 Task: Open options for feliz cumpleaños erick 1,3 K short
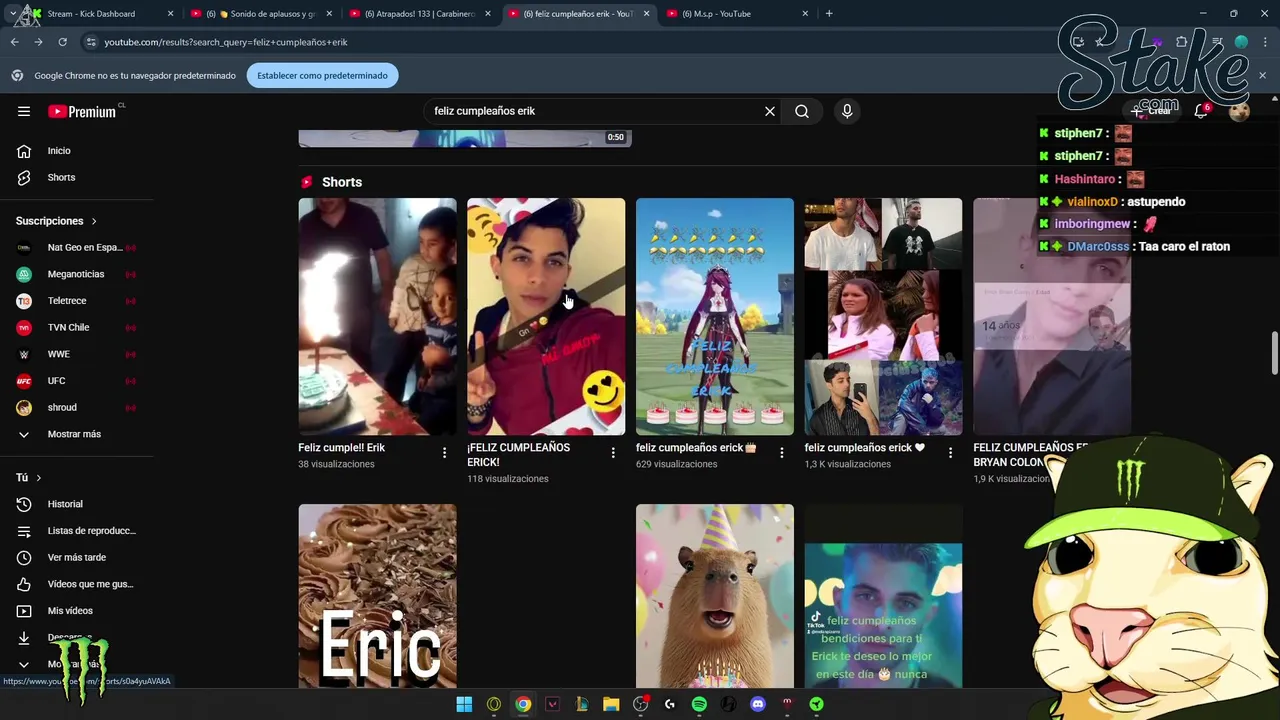click(950, 453)
